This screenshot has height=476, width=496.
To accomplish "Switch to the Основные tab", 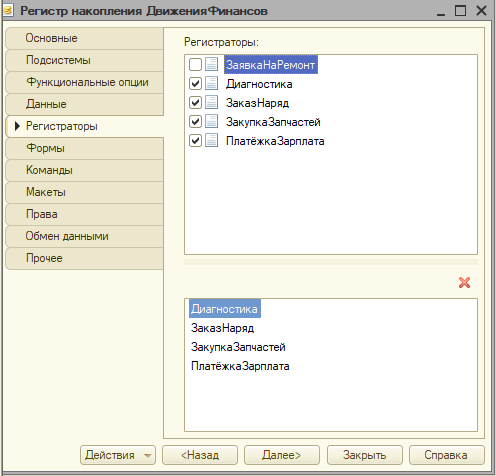I will pos(85,38).
